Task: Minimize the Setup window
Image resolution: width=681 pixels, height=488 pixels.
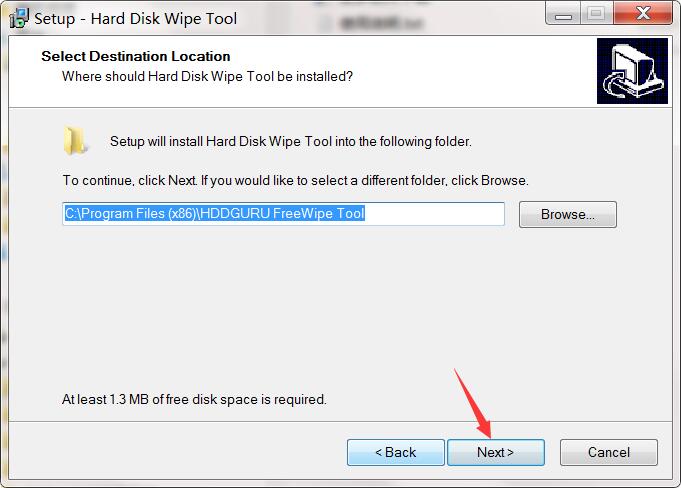Action: pyautogui.click(x=565, y=14)
